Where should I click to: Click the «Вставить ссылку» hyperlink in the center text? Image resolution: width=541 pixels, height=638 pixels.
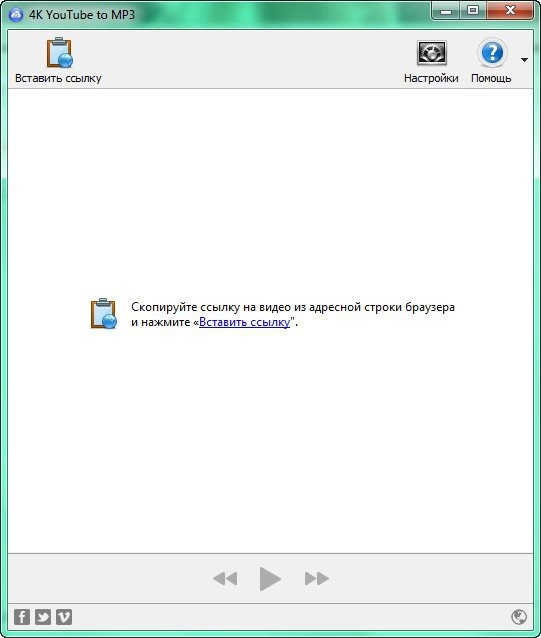pos(244,322)
